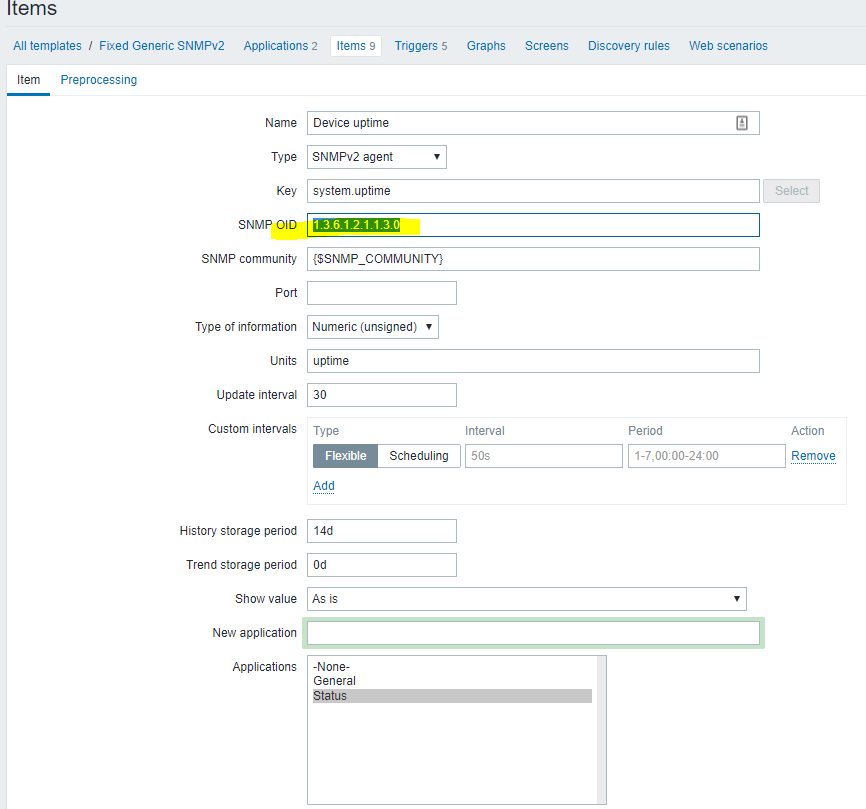Open the Discovery rules section

pyautogui.click(x=628, y=45)
